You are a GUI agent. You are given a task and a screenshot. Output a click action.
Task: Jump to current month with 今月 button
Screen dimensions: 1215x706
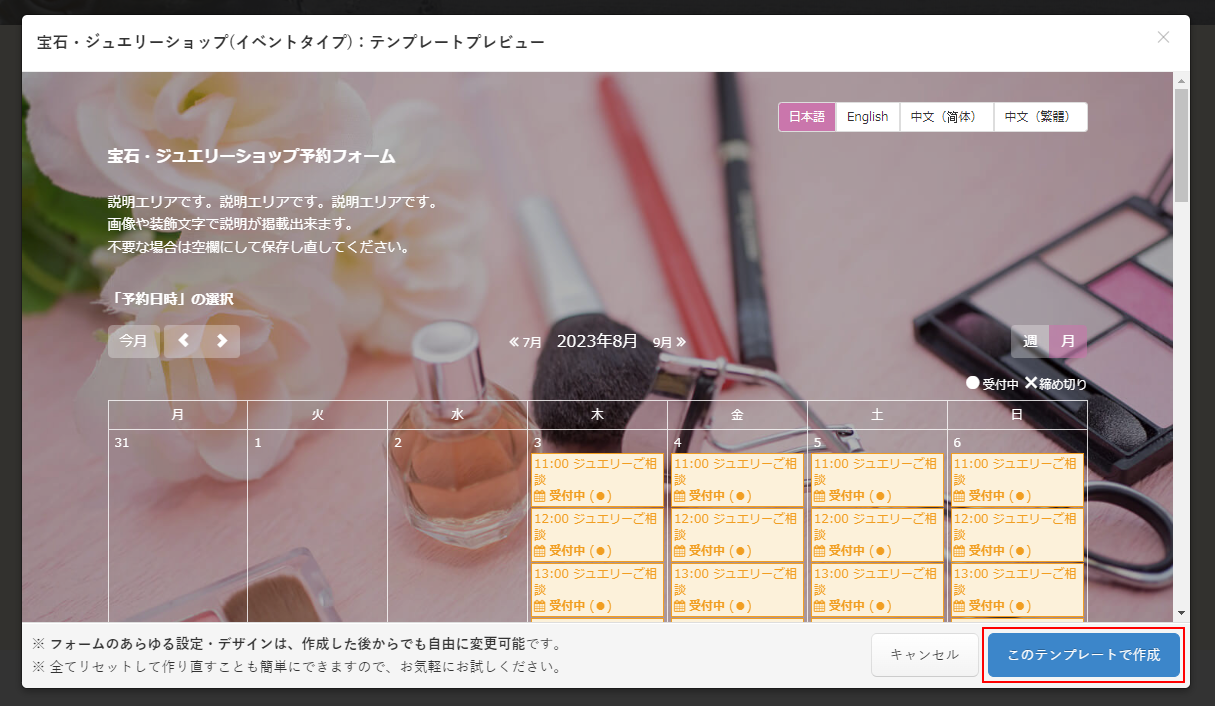click(133, 341)
